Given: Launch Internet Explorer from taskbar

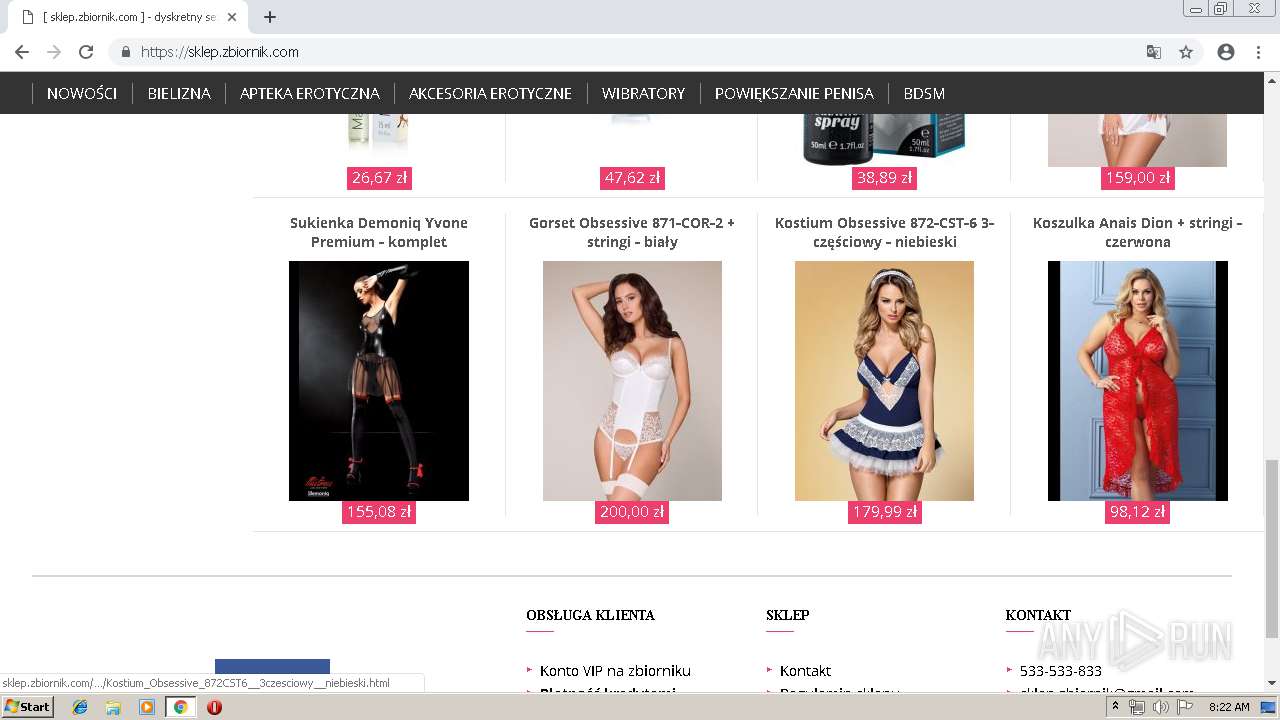Looking at the screenshot, I should point(80,707).
